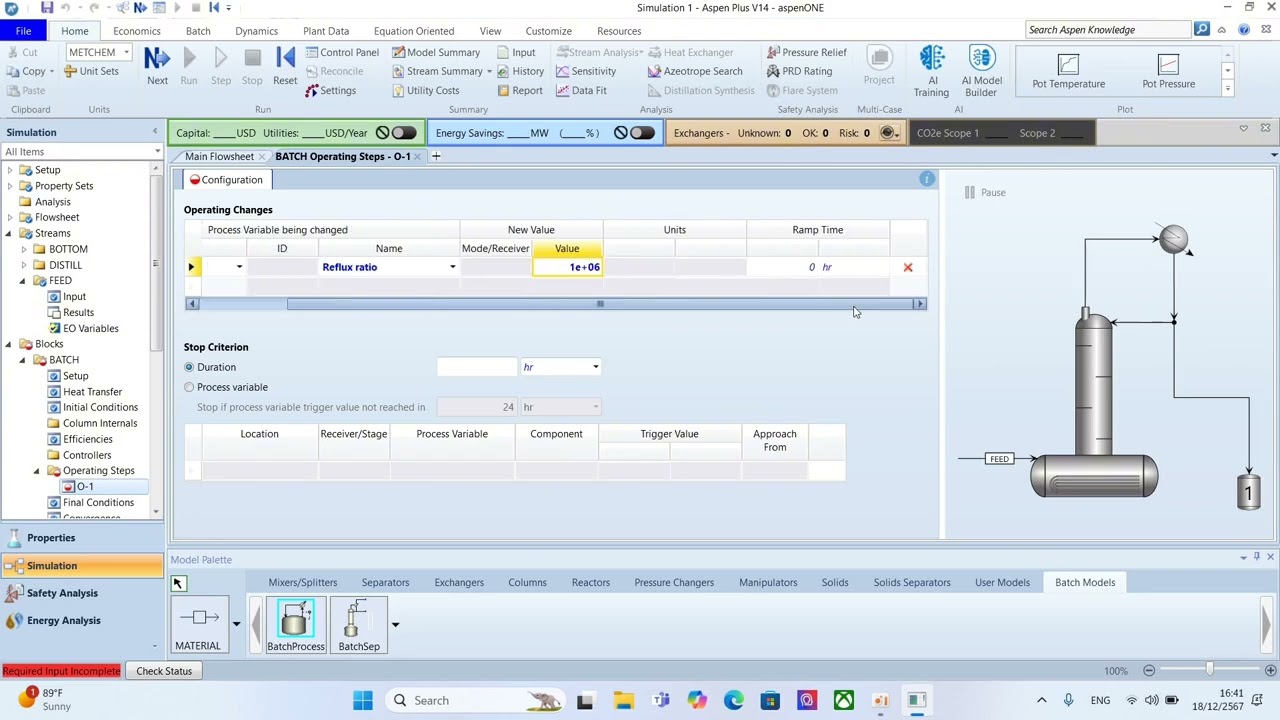Image resolution: width=1280 pixels, height=720 pixels.
Task: Open the Reactors palette tab
Action: point(590,582)
